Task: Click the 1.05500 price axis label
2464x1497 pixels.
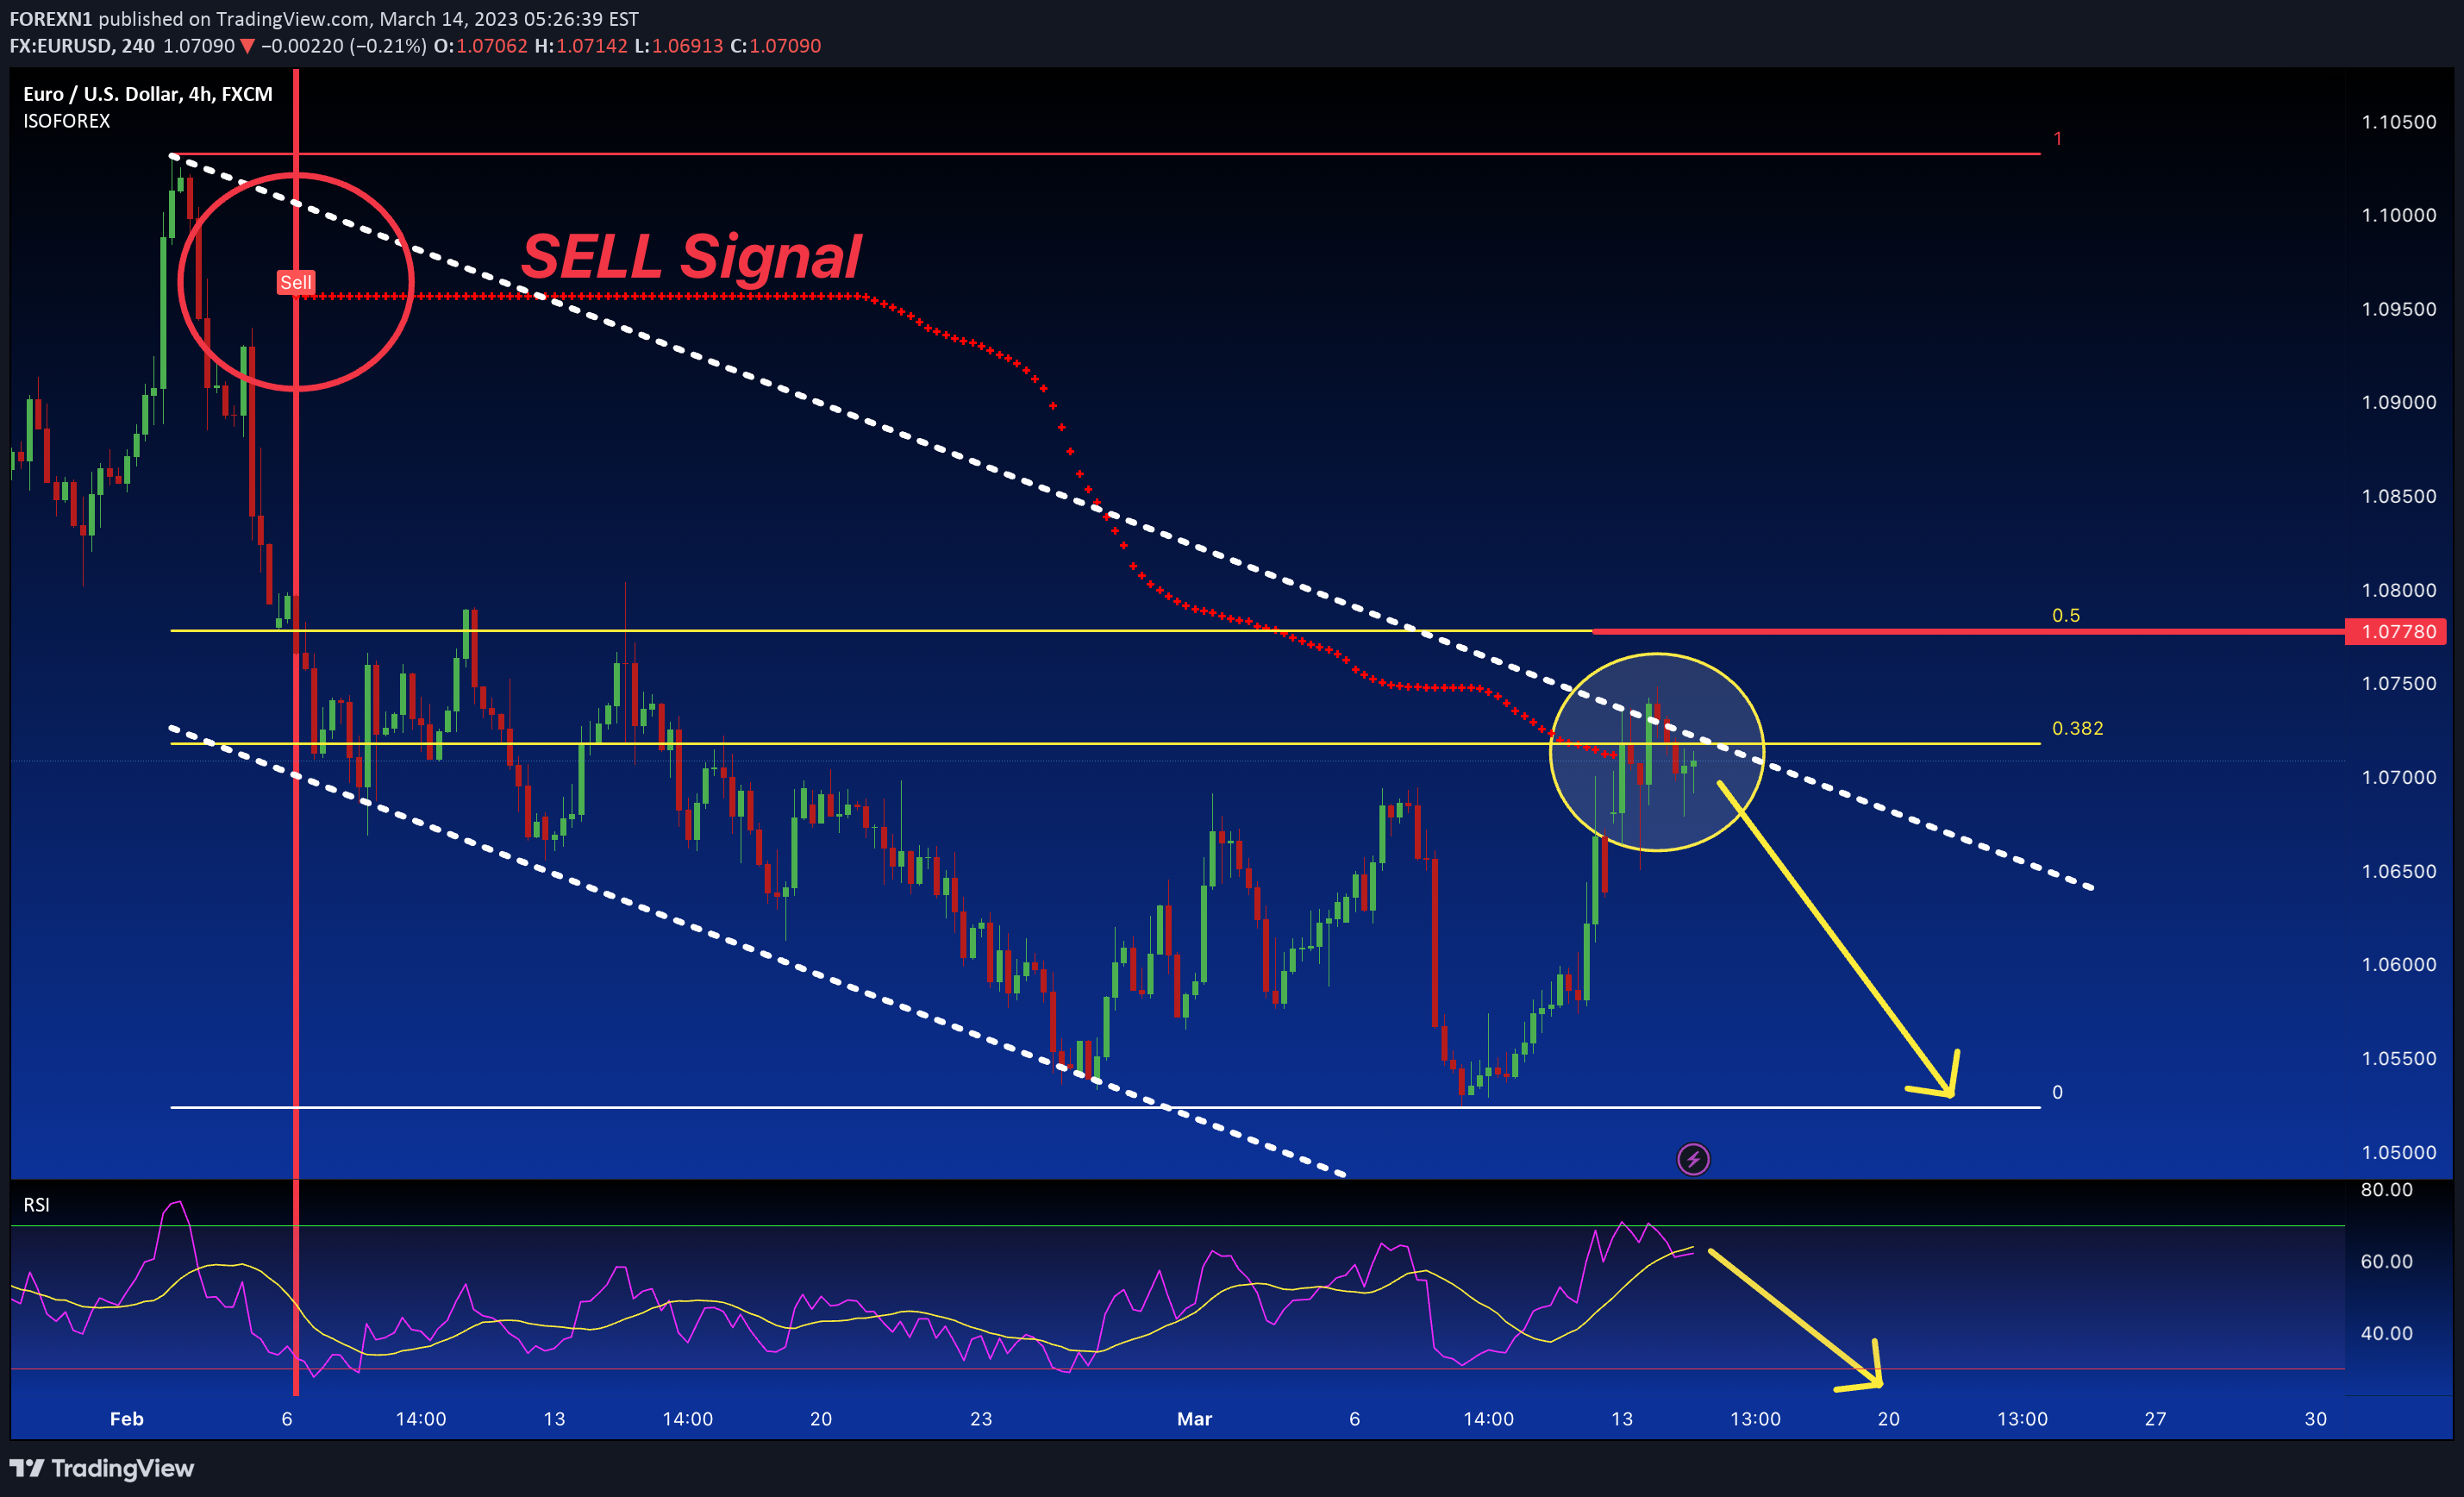Action: [2399, 1058]
